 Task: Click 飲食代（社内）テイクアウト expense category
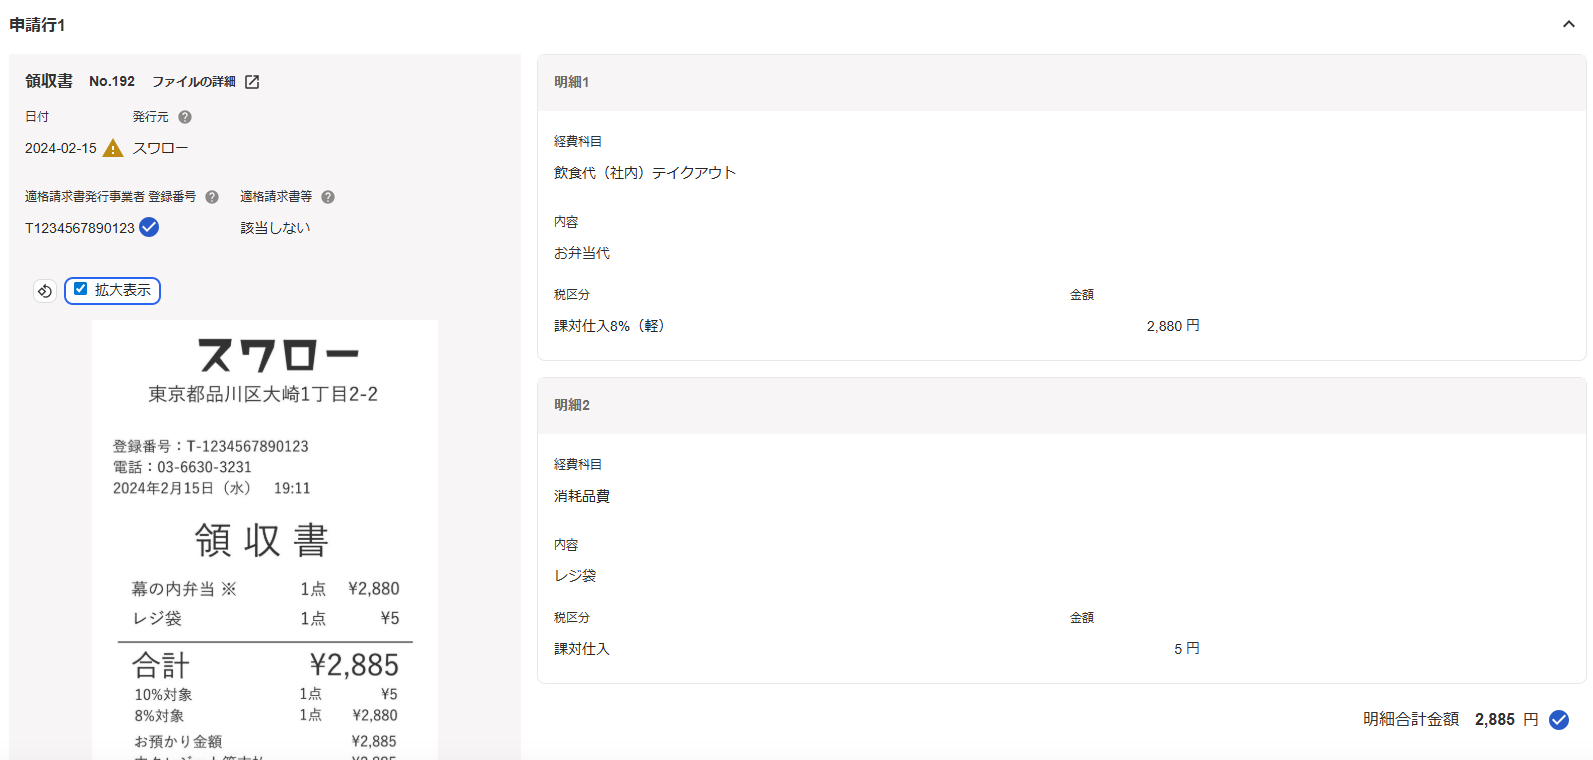(x=645, y=173)
